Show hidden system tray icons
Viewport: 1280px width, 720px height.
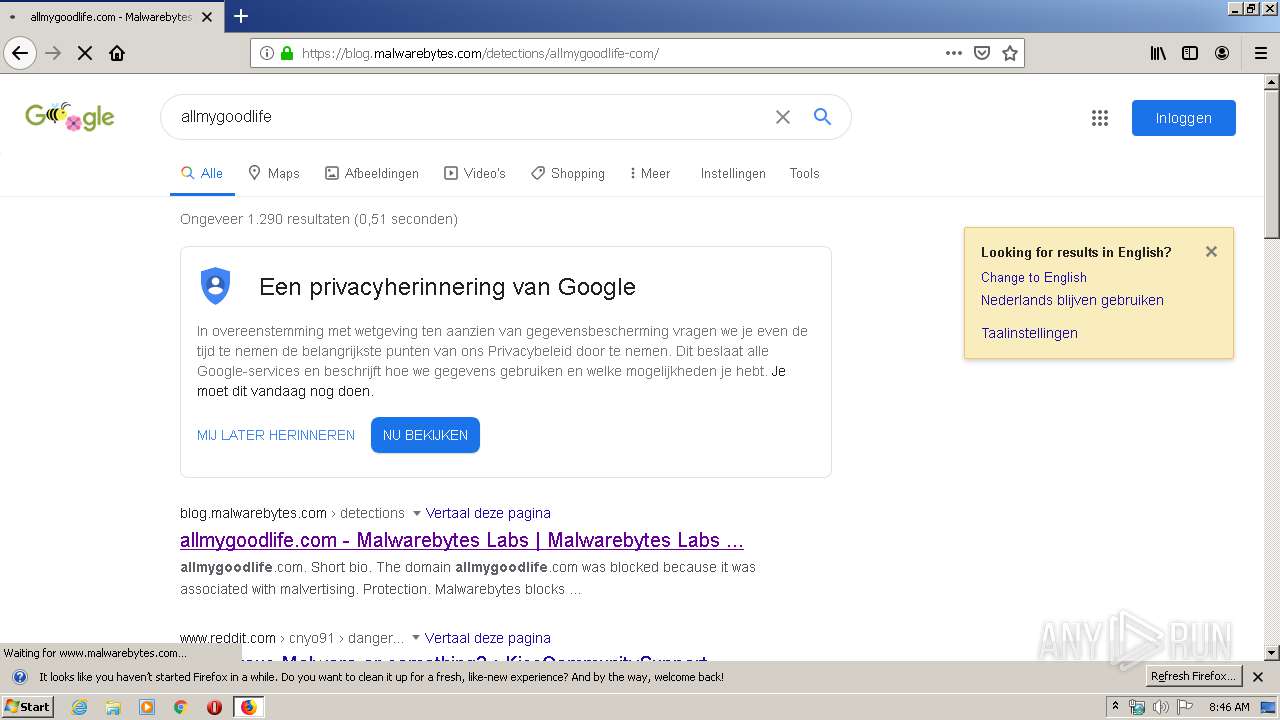[1115, 707]
